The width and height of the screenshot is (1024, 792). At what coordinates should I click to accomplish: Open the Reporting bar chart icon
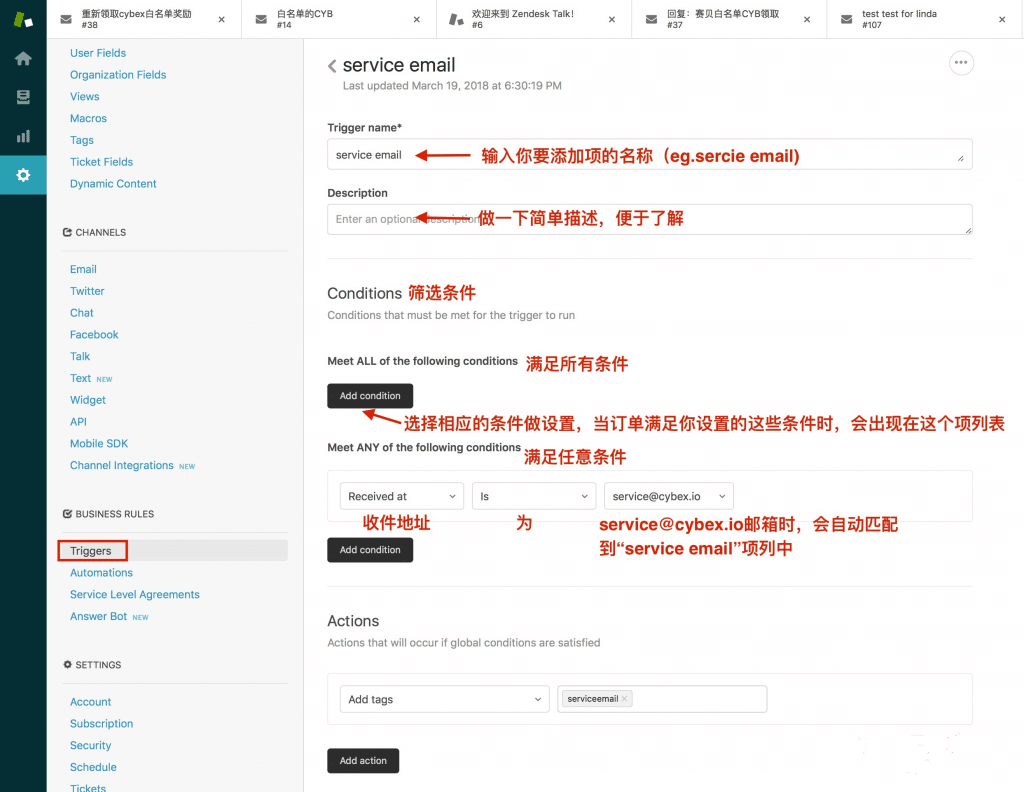pyautogui.click(x=23, y=136)
